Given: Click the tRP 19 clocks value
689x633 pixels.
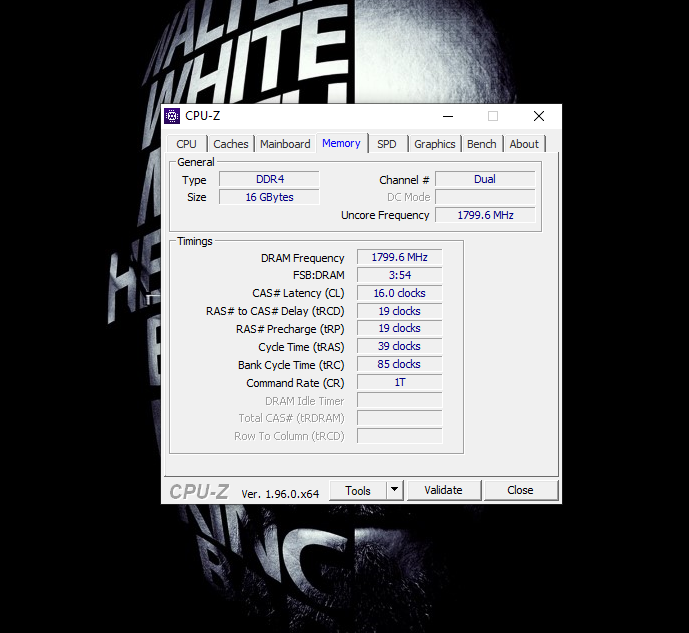Looking at the screenshot, I should 399,329.
